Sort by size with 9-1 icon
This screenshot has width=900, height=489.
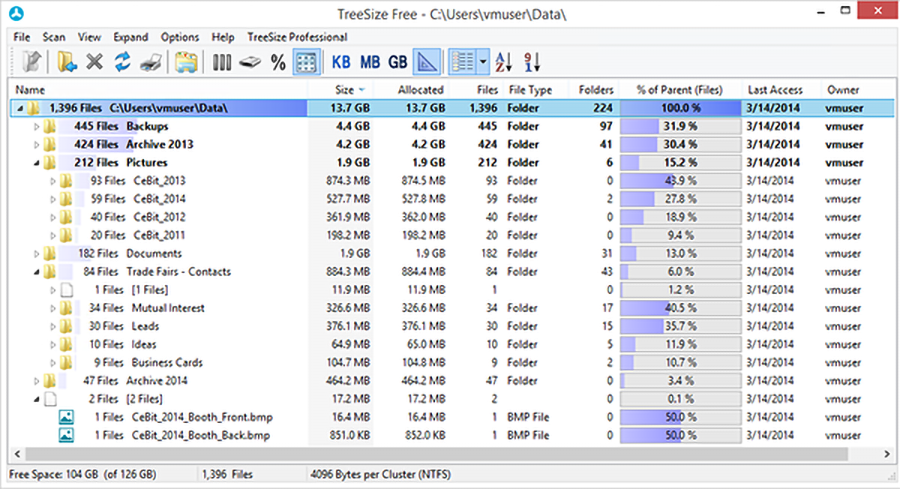coord(532,61)
